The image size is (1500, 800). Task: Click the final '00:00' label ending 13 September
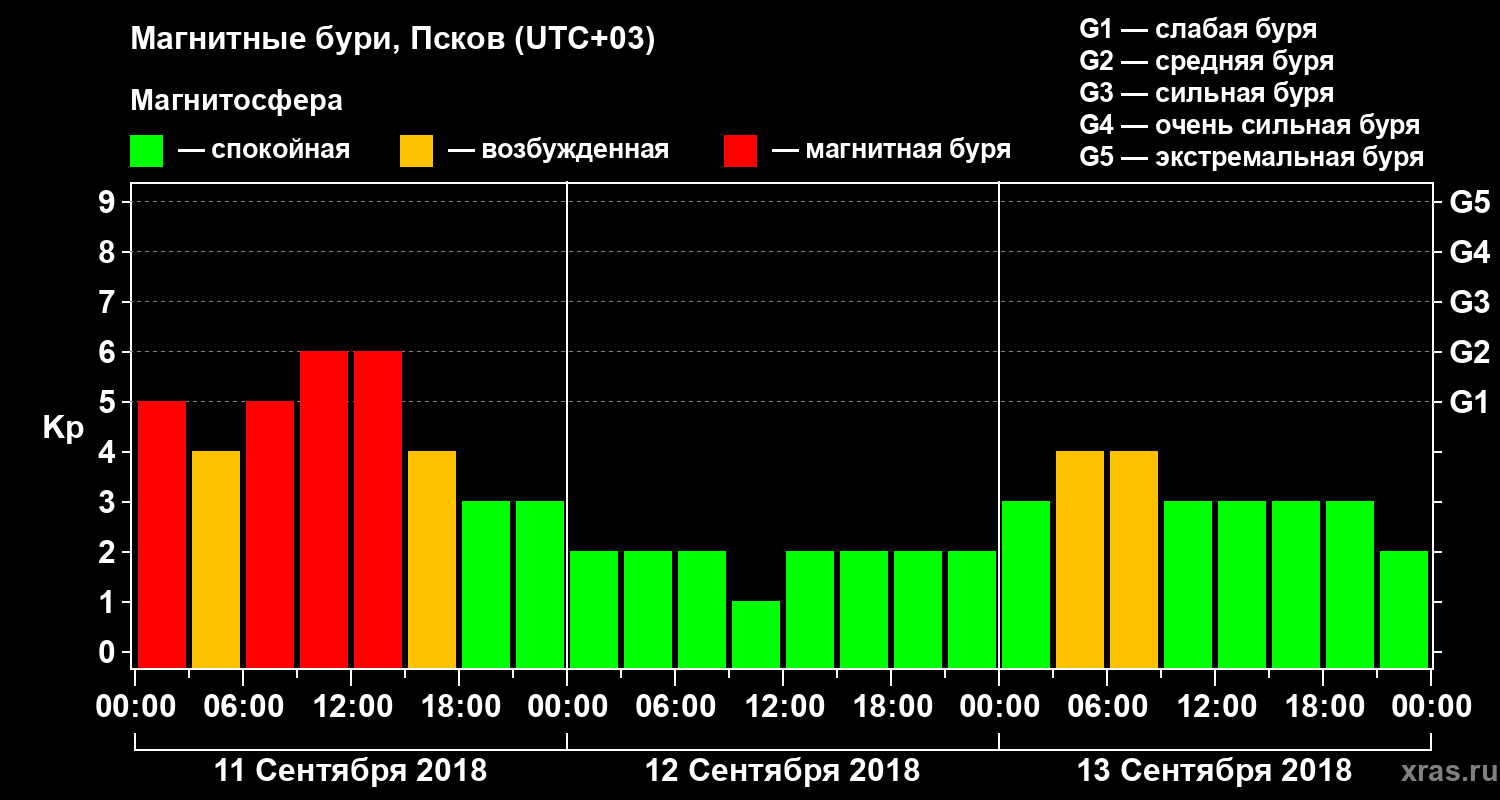(x=1431, y=707)
